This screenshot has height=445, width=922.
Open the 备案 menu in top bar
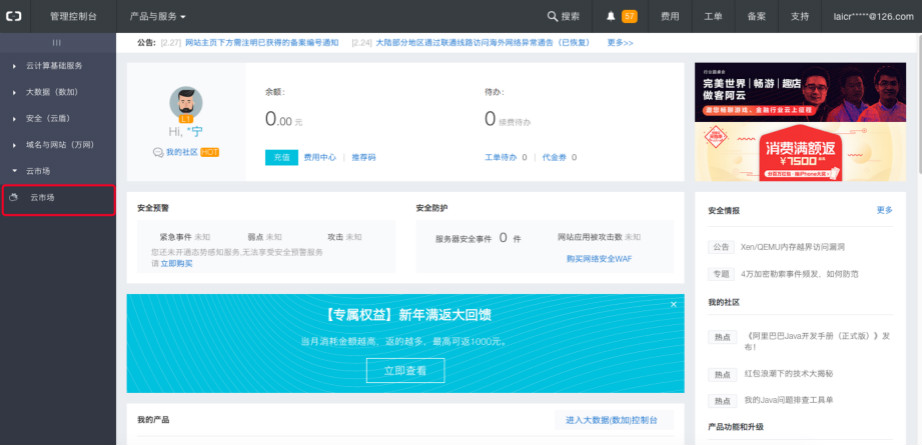click(x=757, y=16)
